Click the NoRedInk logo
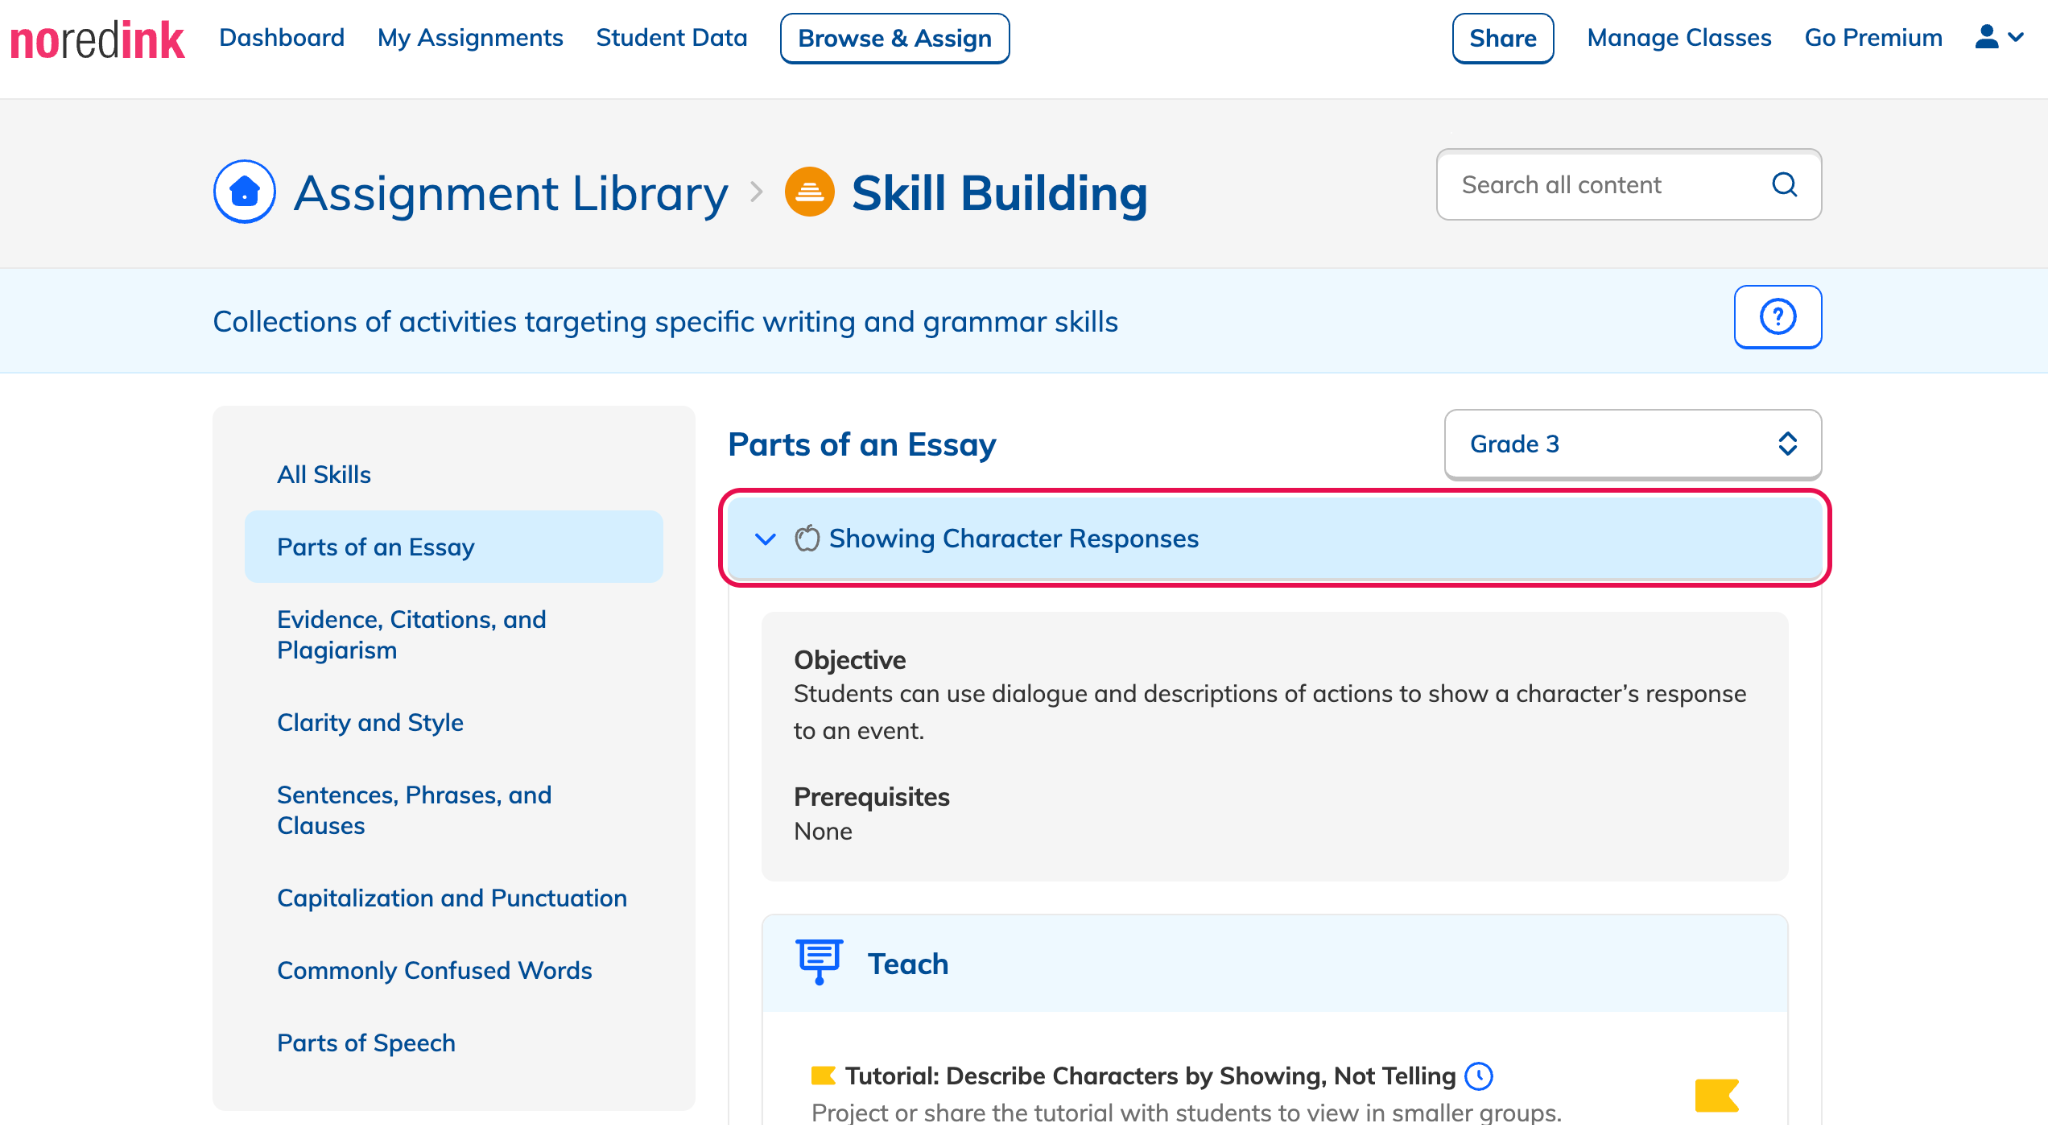This screenshot has width=2048, height=1125. click(97, 40)
